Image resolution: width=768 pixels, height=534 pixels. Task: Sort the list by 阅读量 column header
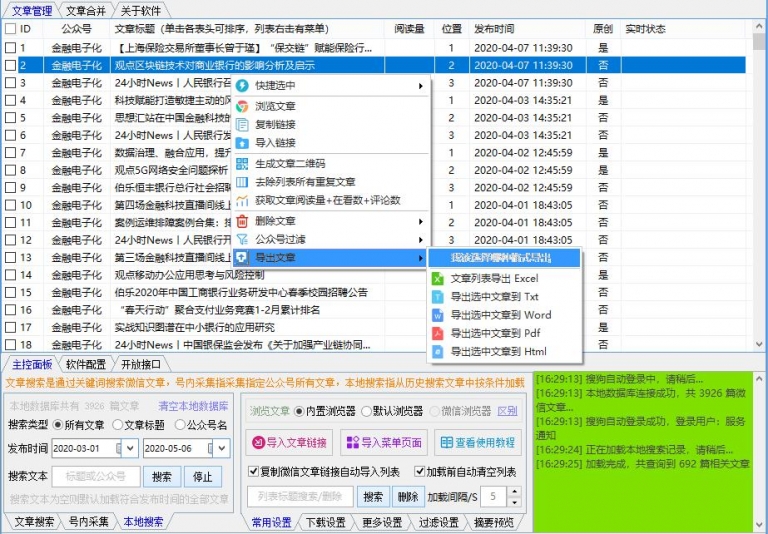point(409,29)
